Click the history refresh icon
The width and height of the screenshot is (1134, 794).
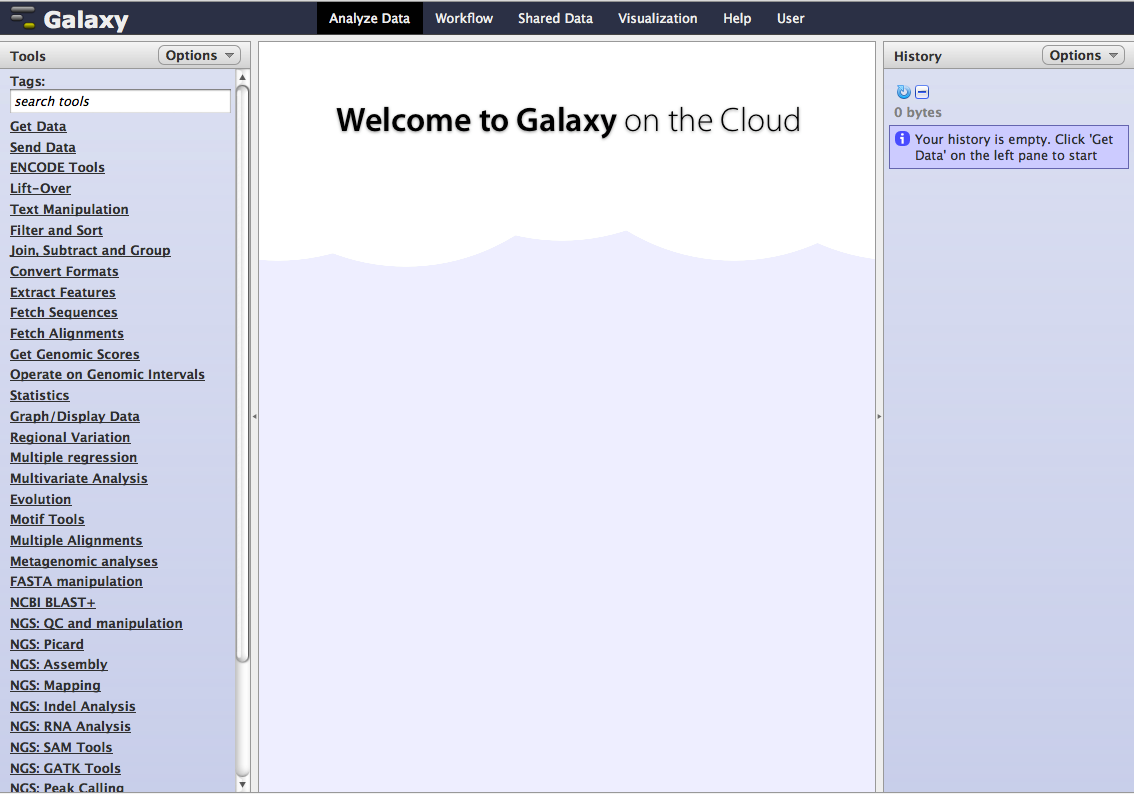[903, 92]
